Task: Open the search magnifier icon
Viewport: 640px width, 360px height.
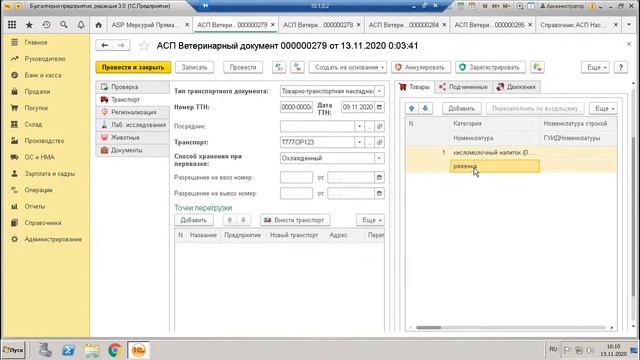Action: (x=64, y=25)
